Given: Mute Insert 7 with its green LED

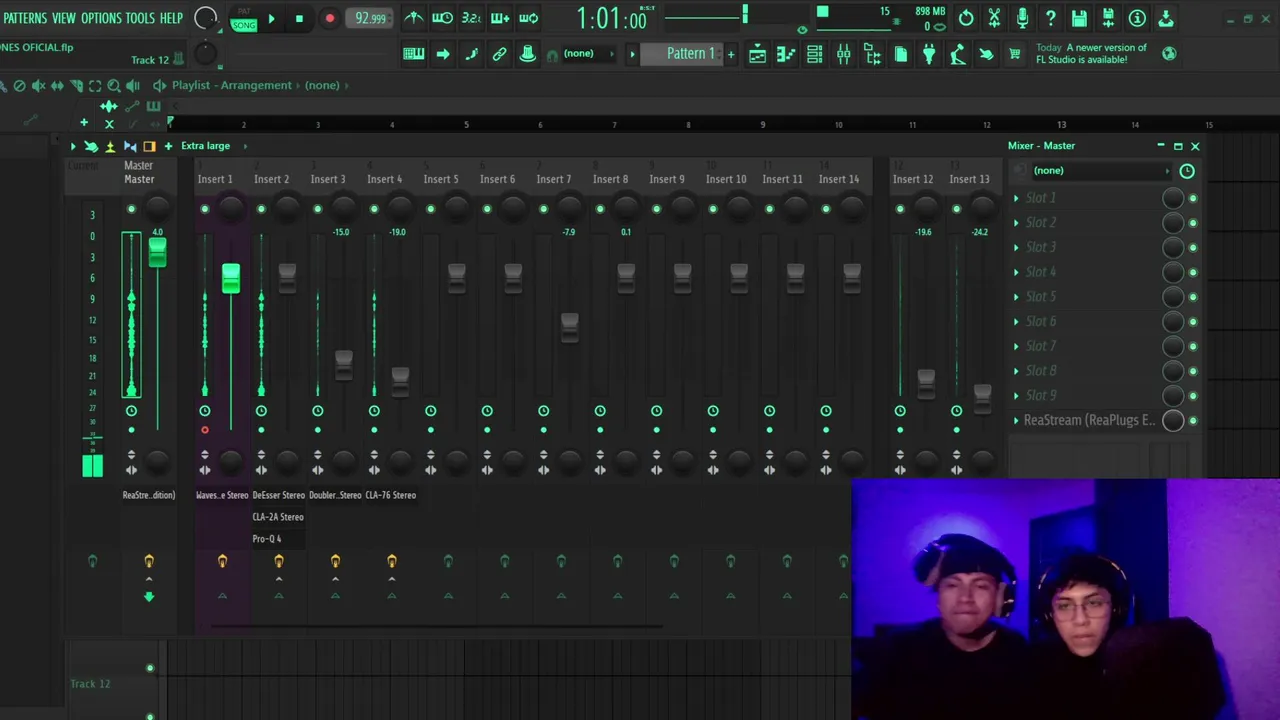Looking at the screenshot, I should click(544, 209).
